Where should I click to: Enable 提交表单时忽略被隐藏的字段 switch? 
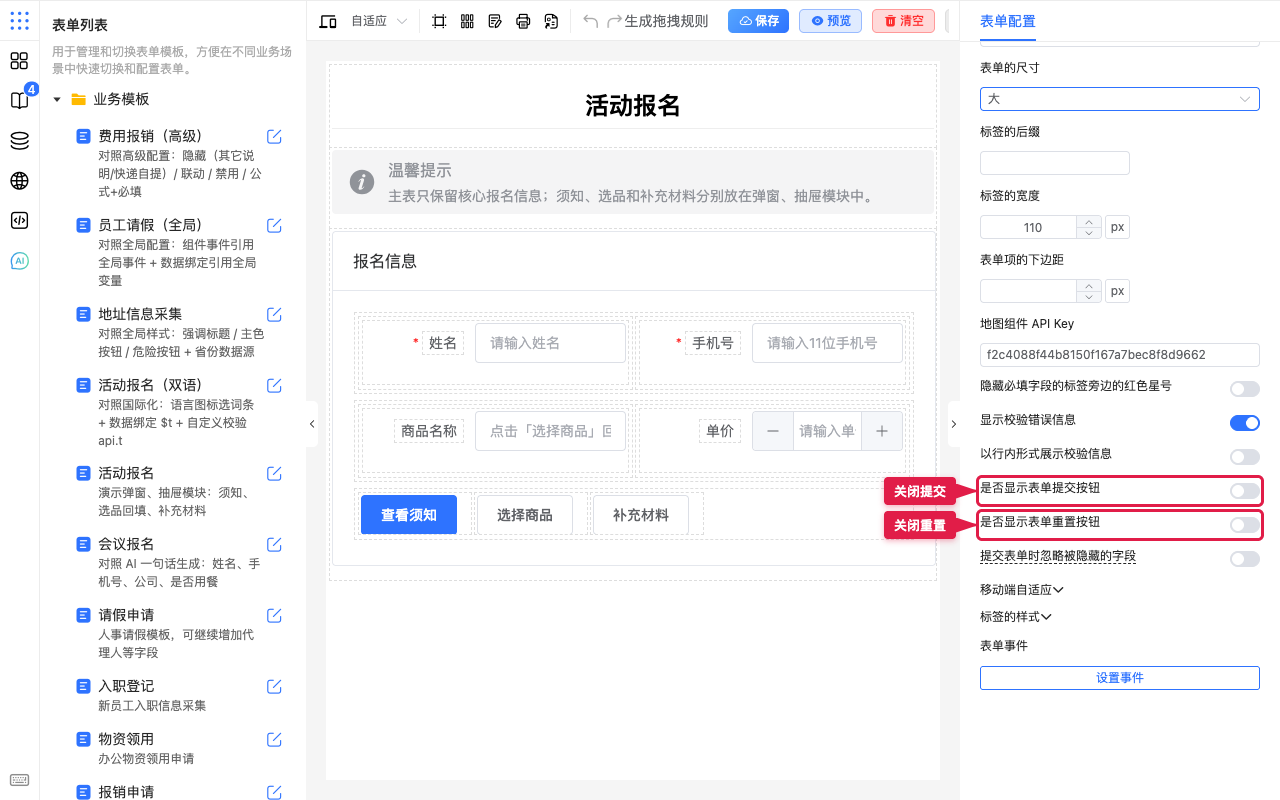(1245, 559)
